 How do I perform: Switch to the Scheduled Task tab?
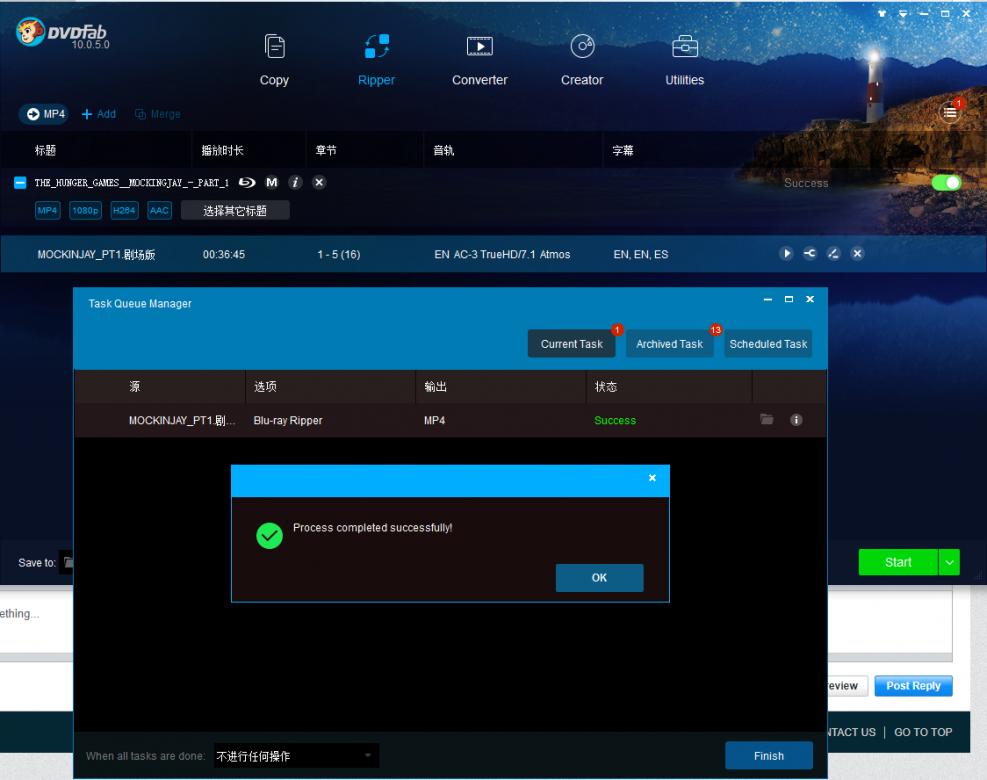pyautogui.click(x=768, y=344)
